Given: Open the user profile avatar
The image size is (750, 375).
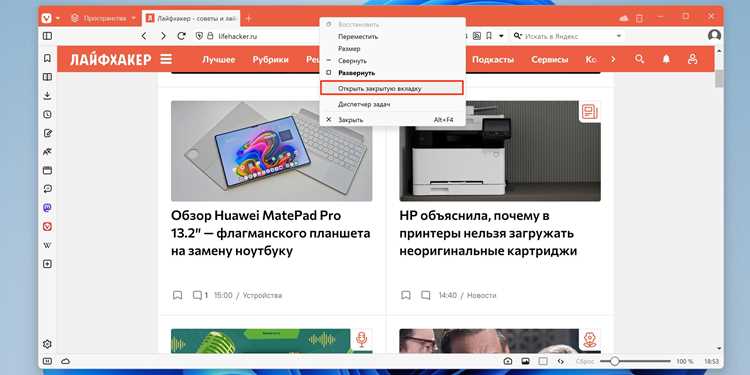Looking at the screenshot, I should pos(714,35).
